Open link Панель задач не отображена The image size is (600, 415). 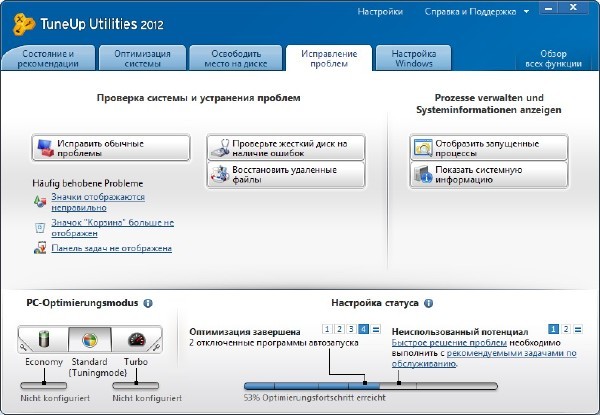pos(111,248)
